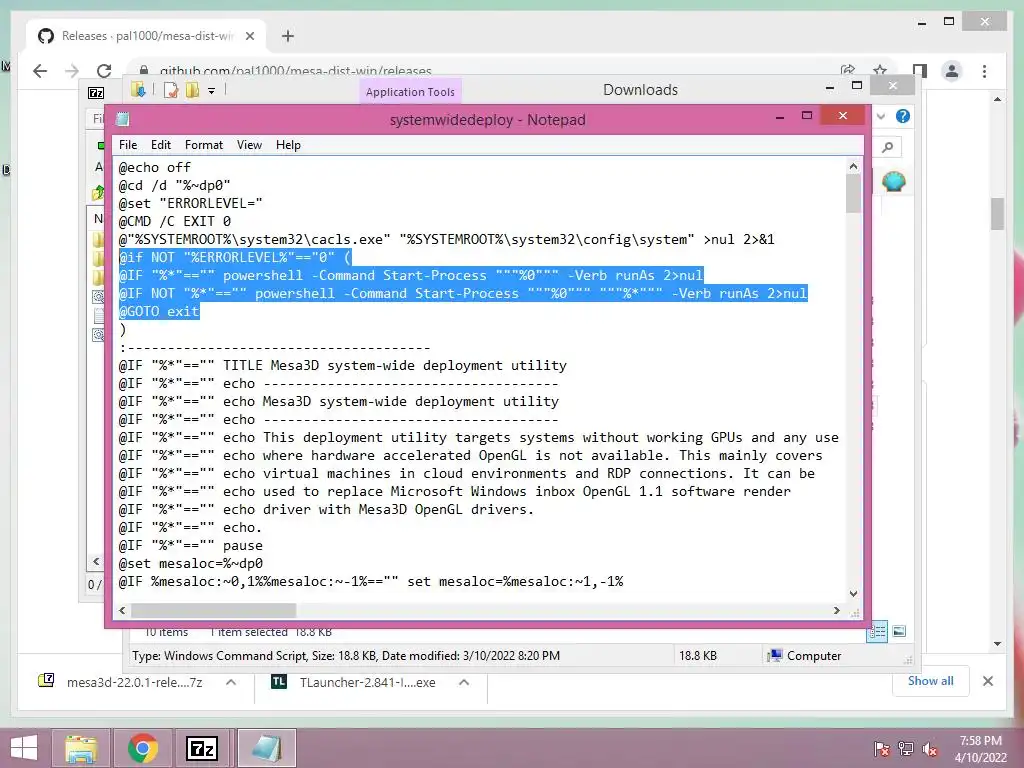Close the Chrome downloads bar
This screenshot has width=1024, height=768.
pyautogui.click(x=987, y=681)
